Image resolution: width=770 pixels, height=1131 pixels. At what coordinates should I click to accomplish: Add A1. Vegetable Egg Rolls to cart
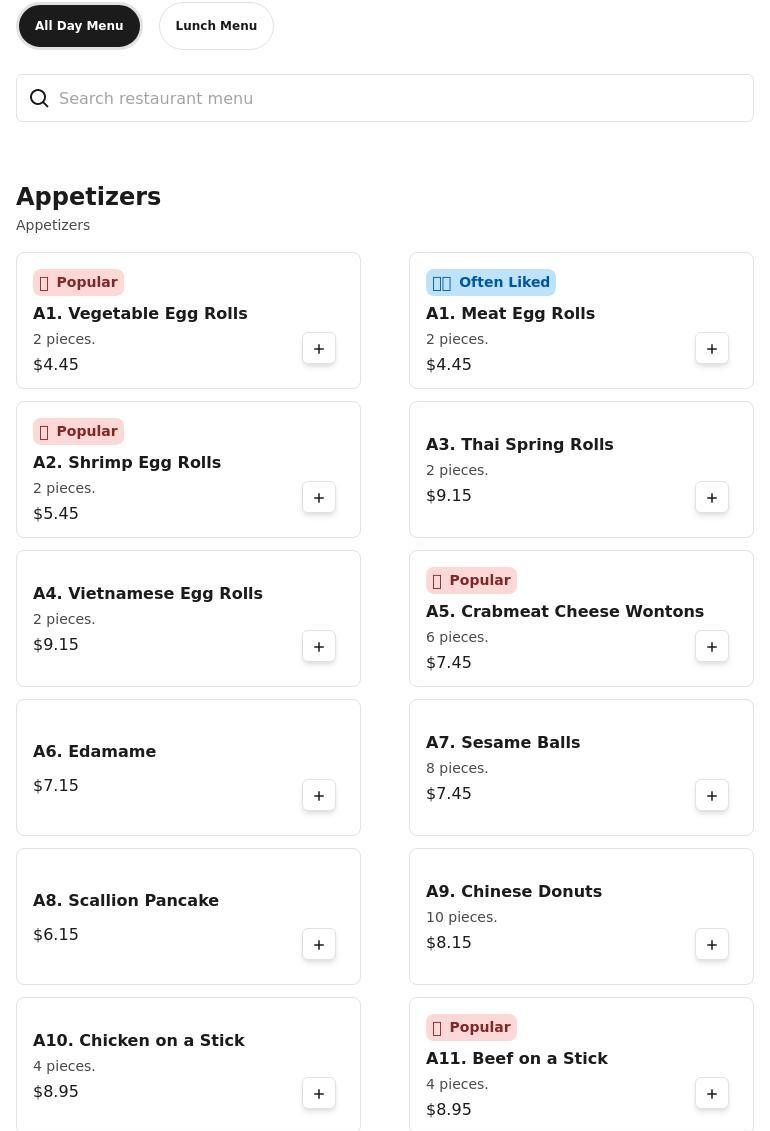tap(319, 349)
